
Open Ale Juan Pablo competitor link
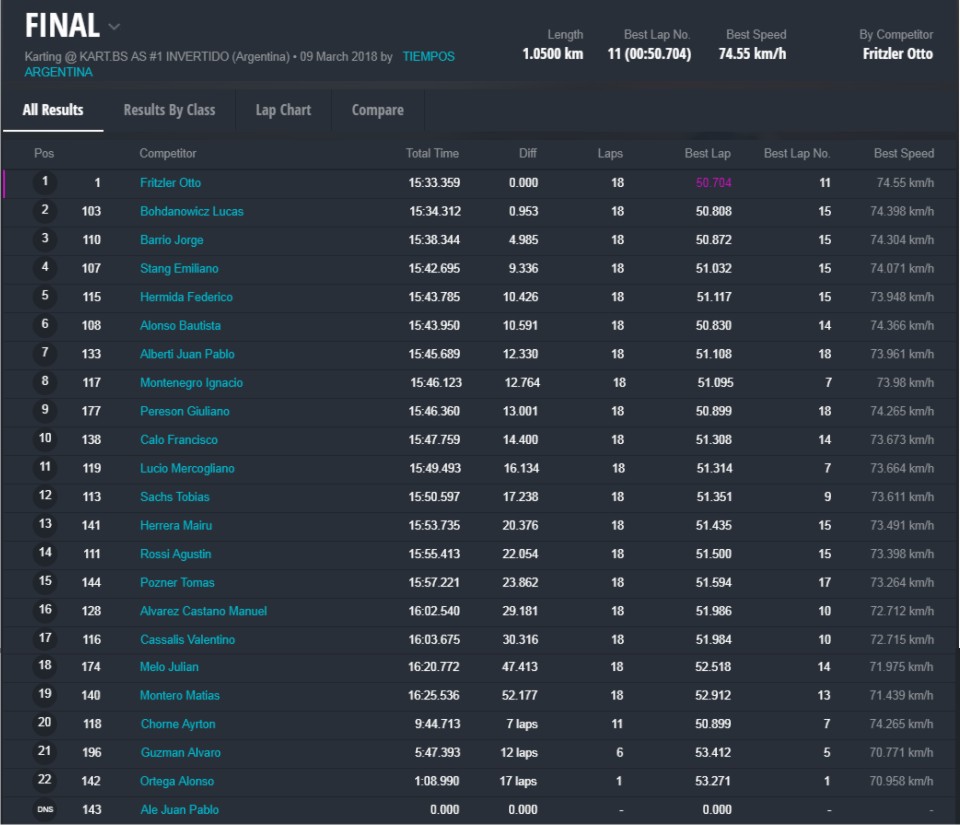(x=179, y=810)
